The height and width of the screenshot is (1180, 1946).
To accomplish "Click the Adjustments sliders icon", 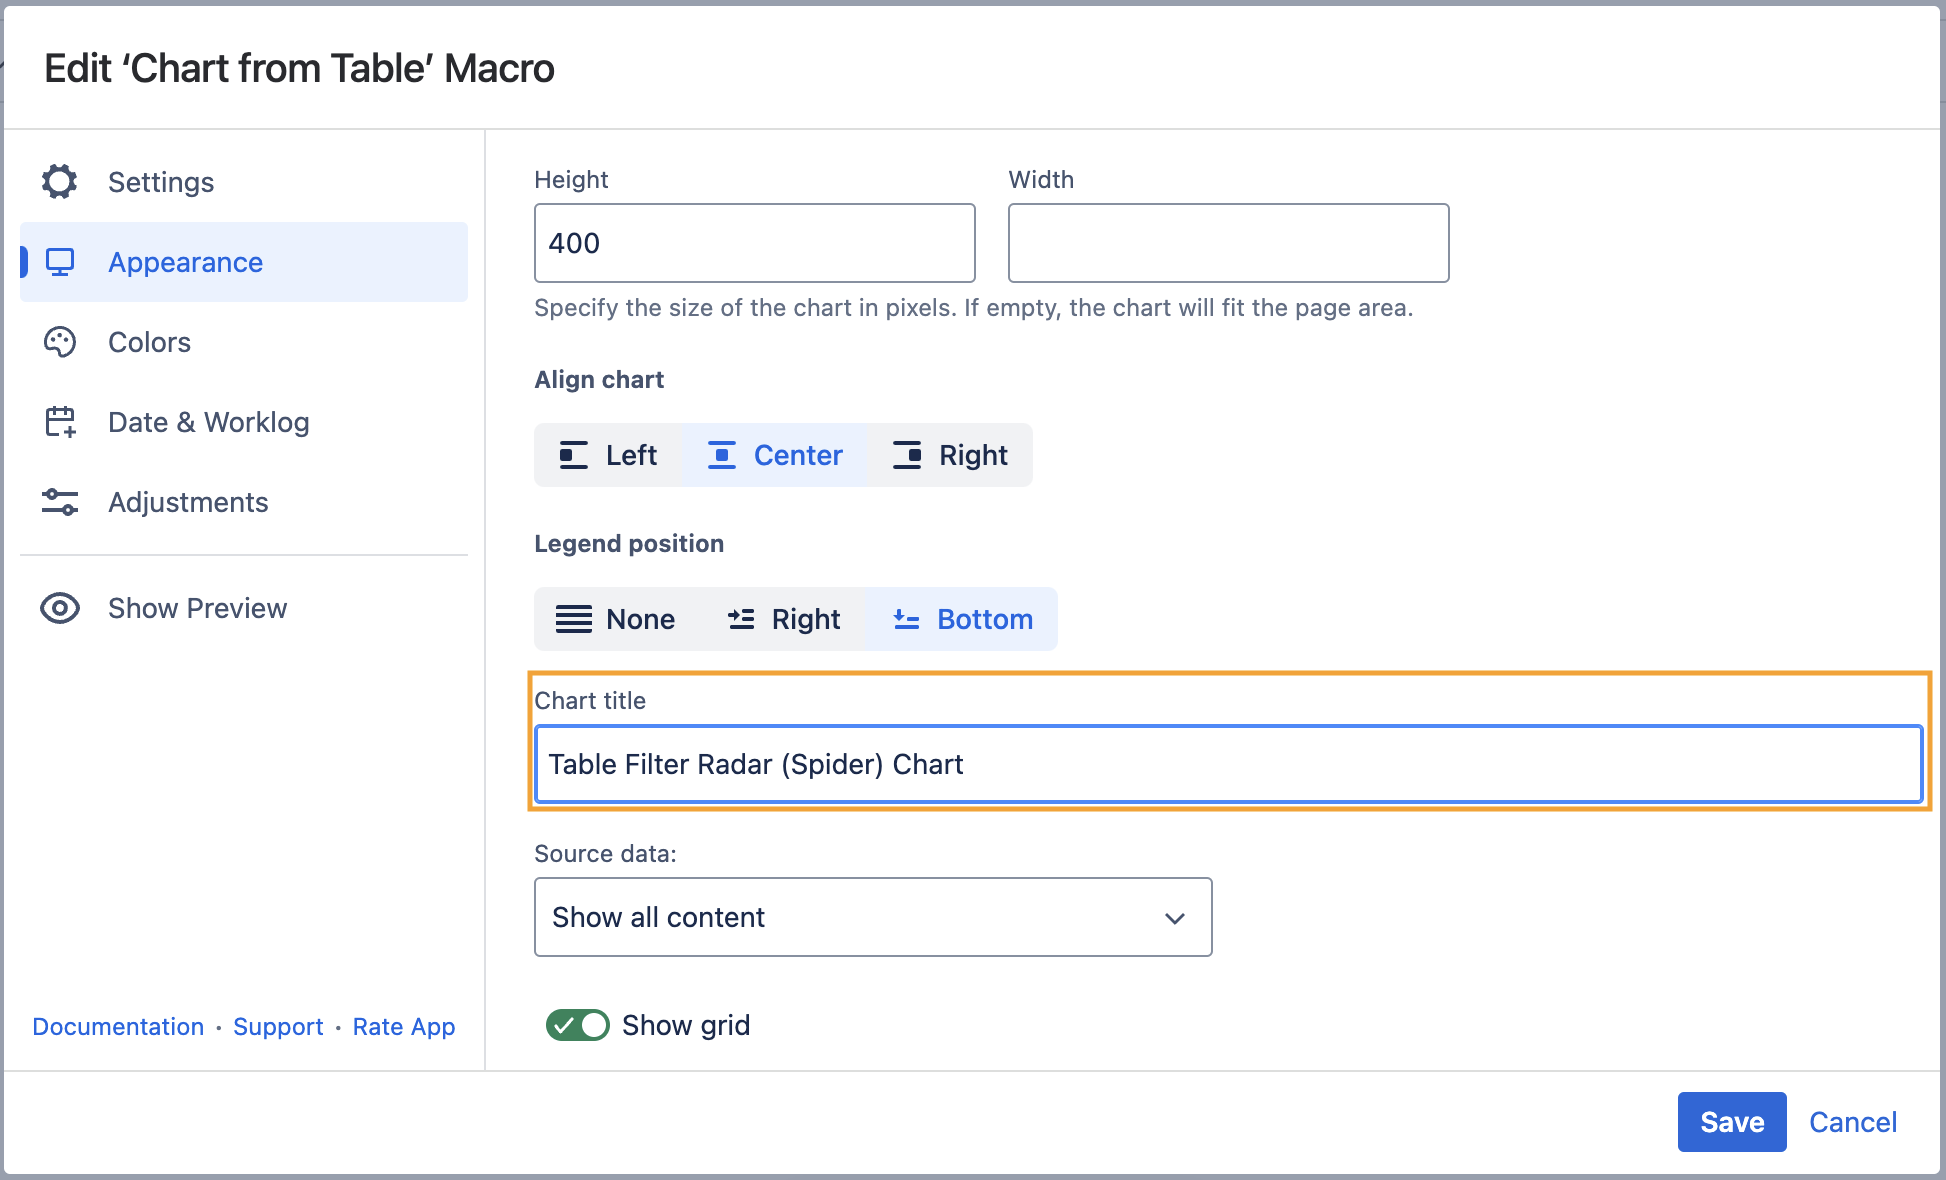I will tap(60, 502).
